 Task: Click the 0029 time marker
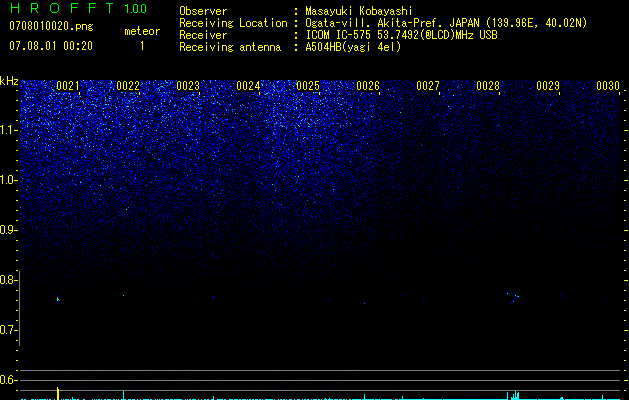(548, 86)
